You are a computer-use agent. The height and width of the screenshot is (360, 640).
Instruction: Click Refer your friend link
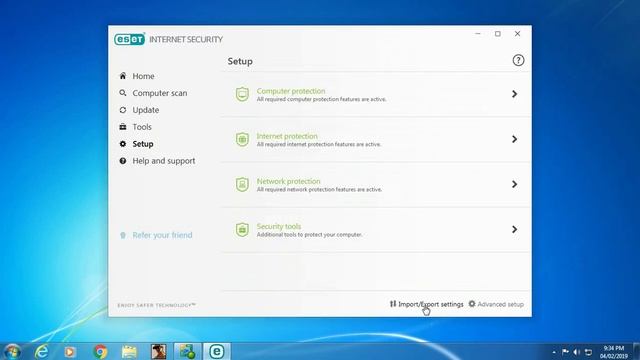point(162,235)
